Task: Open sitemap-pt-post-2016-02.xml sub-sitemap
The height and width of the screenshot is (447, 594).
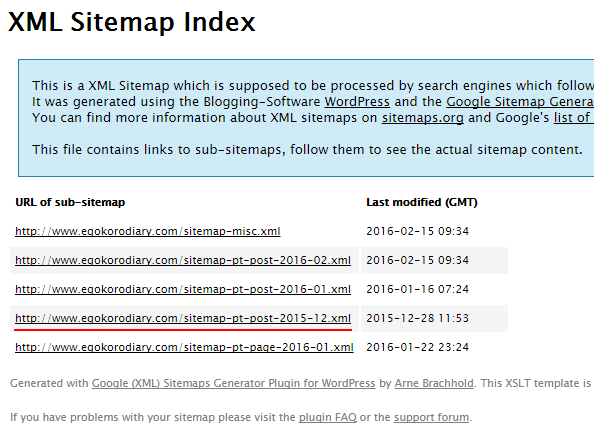Action: (x=183, y=260)
